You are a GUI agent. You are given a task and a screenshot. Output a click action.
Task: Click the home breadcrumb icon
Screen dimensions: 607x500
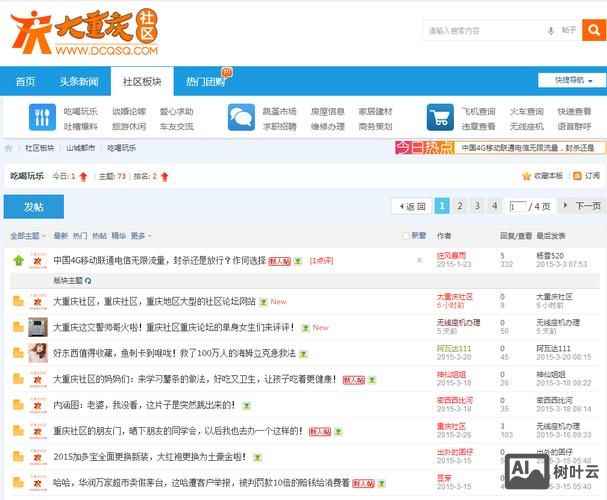pyautogui.click(x=9, y=148)
